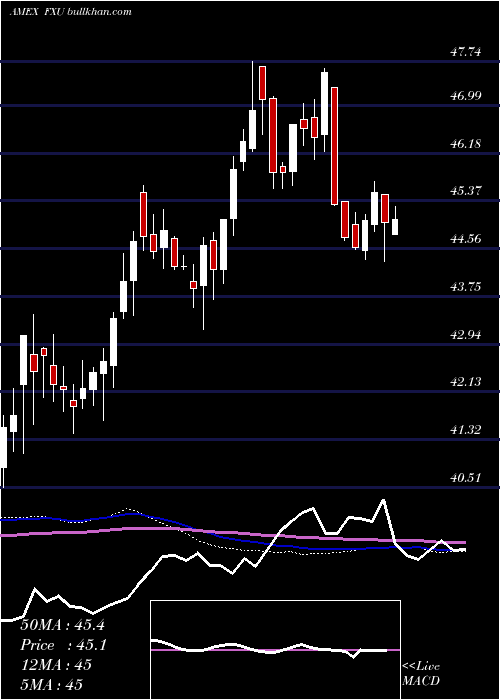The width and height of the screenshot is (500, 700).
Task: Select the 44.56 price axis label
Action: pyautogui.click(x=466, y=239)
